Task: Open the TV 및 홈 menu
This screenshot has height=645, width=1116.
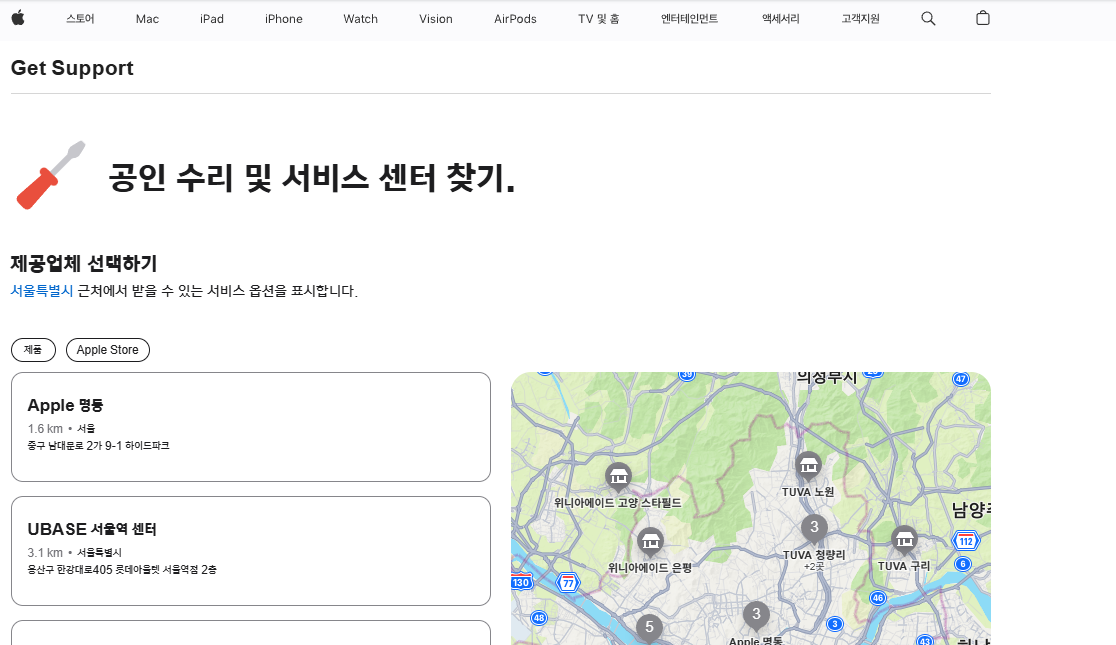Action: coord(599,19)
